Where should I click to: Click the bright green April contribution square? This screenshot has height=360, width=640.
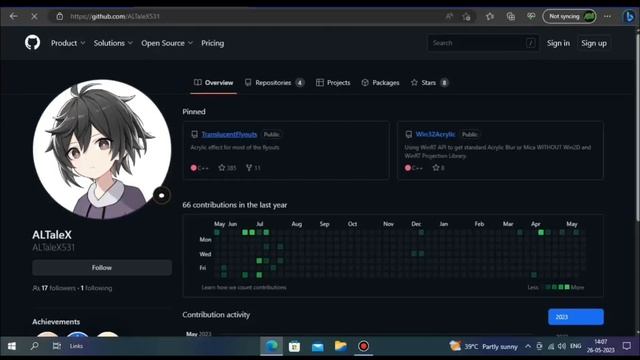[541, 233]
